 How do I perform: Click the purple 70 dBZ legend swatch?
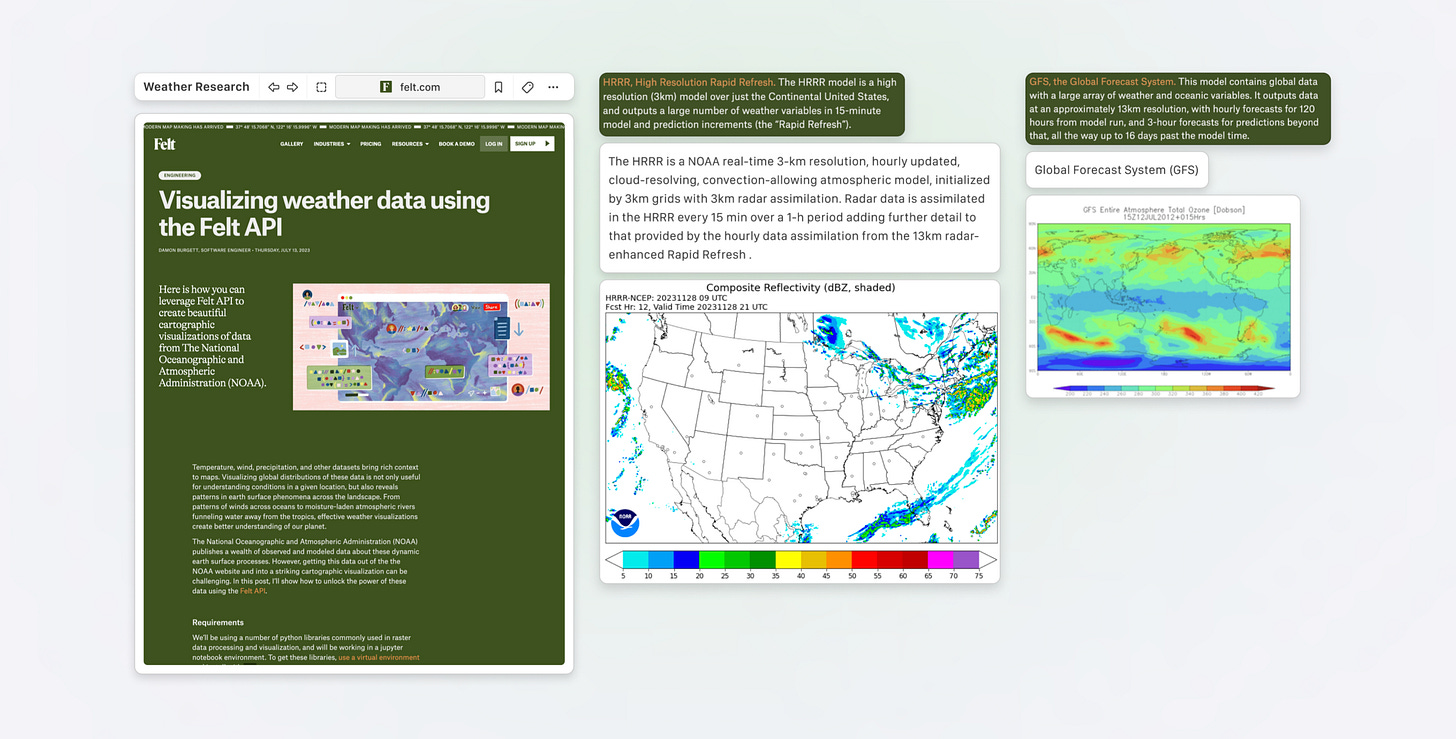(965, 559)
